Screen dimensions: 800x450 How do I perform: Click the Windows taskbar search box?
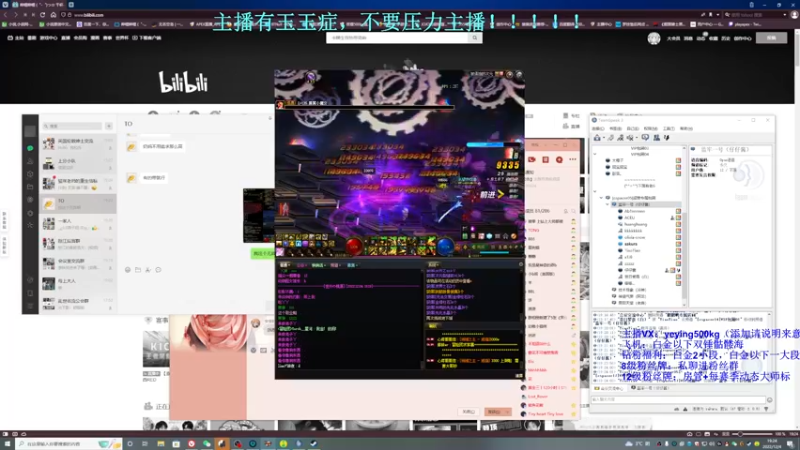click(x=68, y=444)
